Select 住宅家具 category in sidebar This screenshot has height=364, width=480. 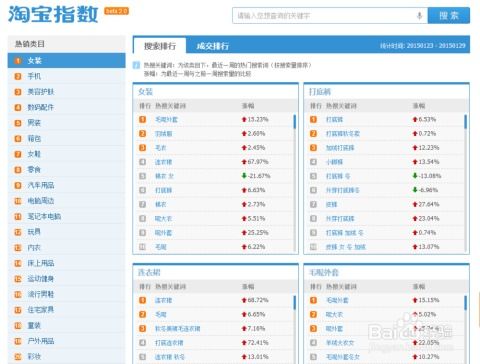pos(67,310)
